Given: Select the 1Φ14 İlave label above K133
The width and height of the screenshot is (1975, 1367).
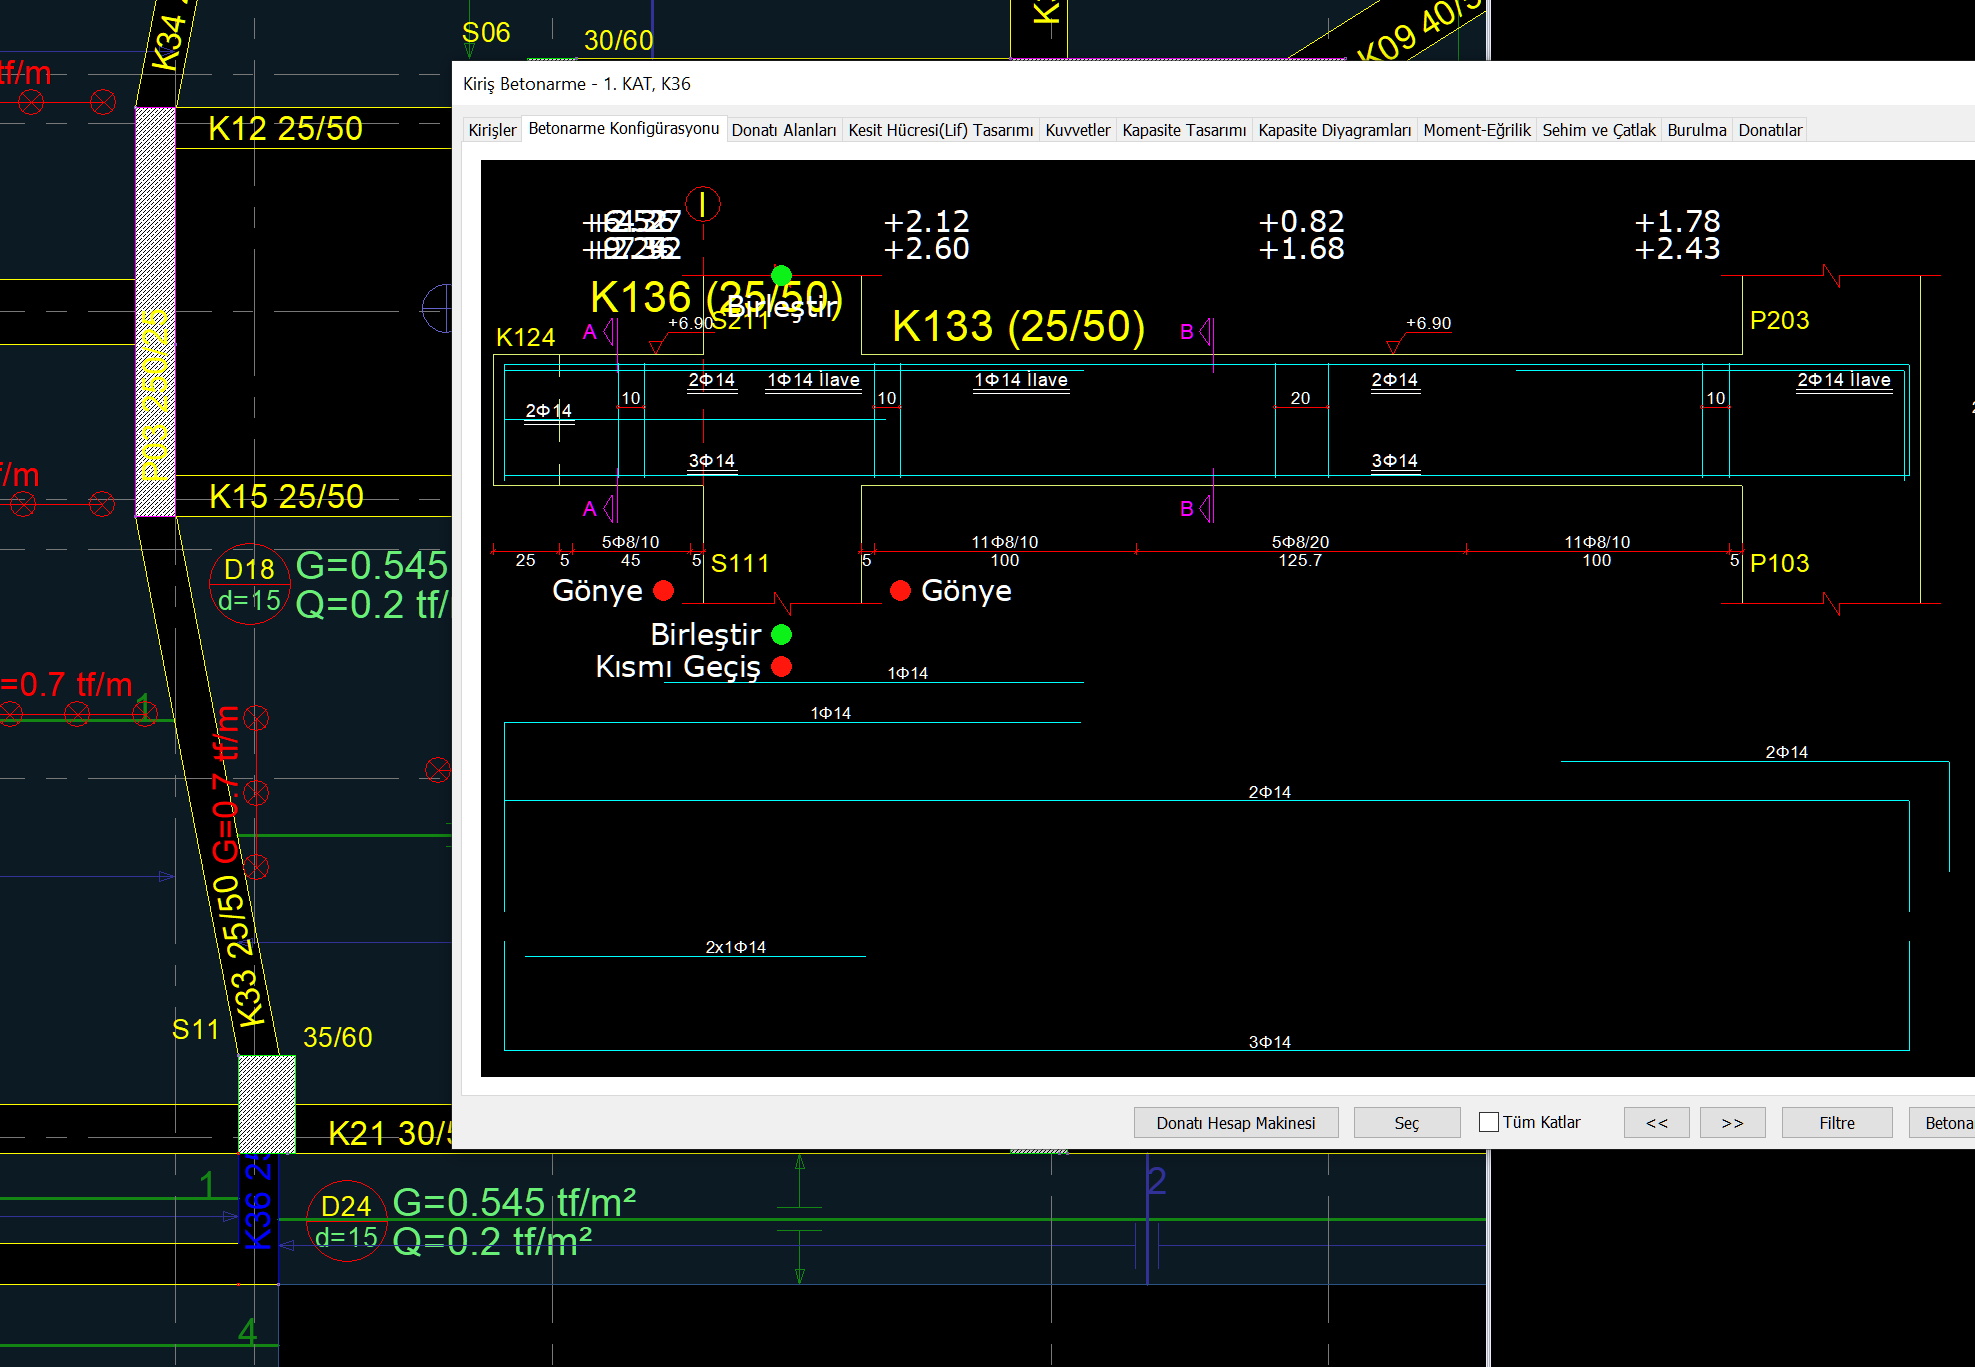Looking at the screenshot, I should point(1021,380).
